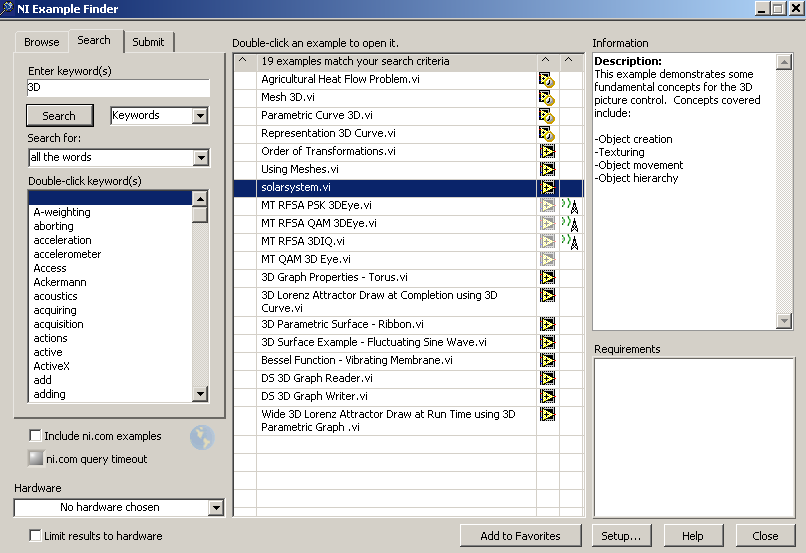Click VI icon beside Mesh 3D.vi
The width and height of the screenshot is (806, 553).
tap(546, 98)
